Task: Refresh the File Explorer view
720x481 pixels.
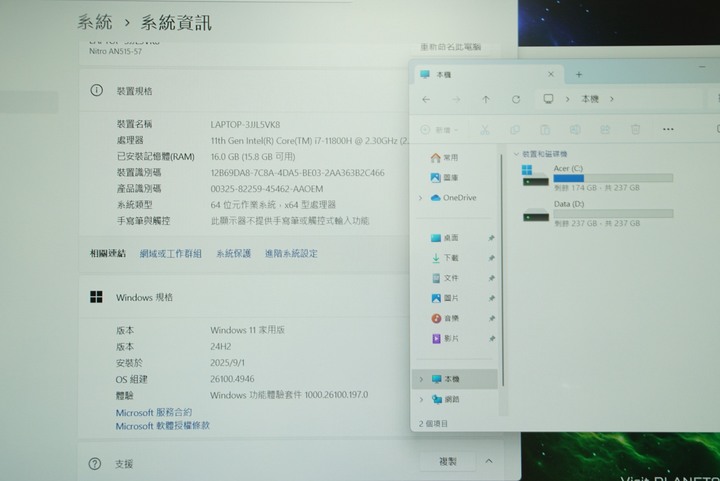Action: point(516,99)
